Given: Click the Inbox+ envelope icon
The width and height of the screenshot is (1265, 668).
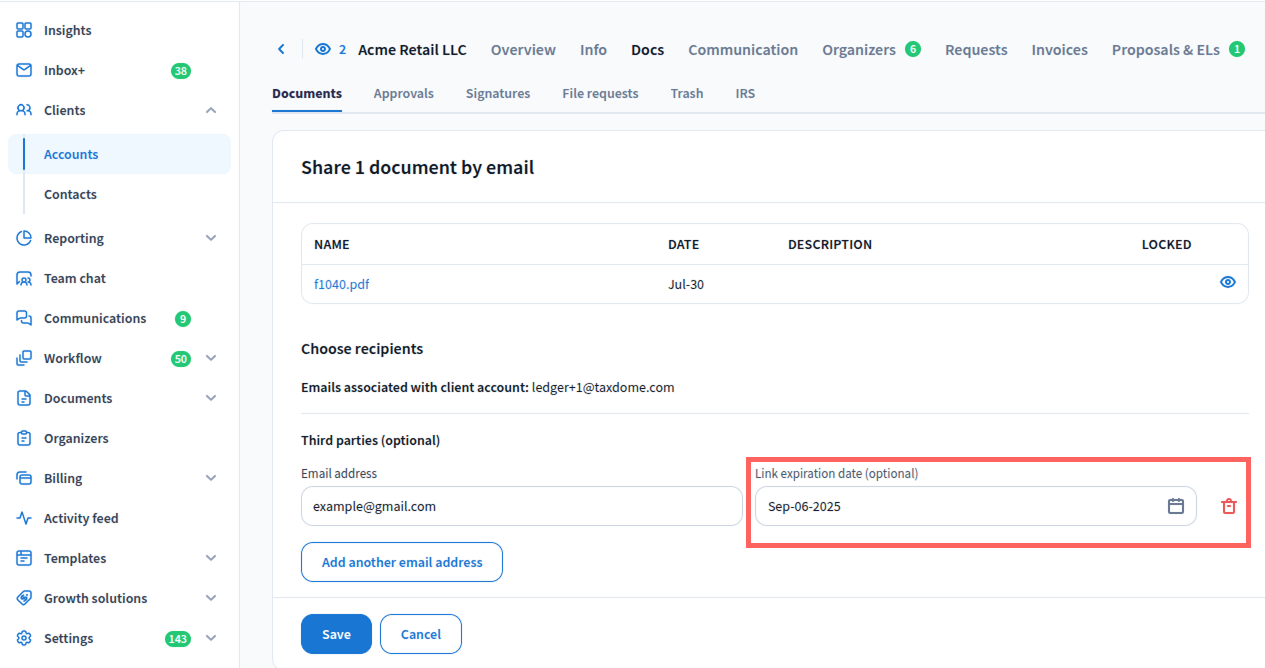Looking at the screenshot, I should [24, 70].
